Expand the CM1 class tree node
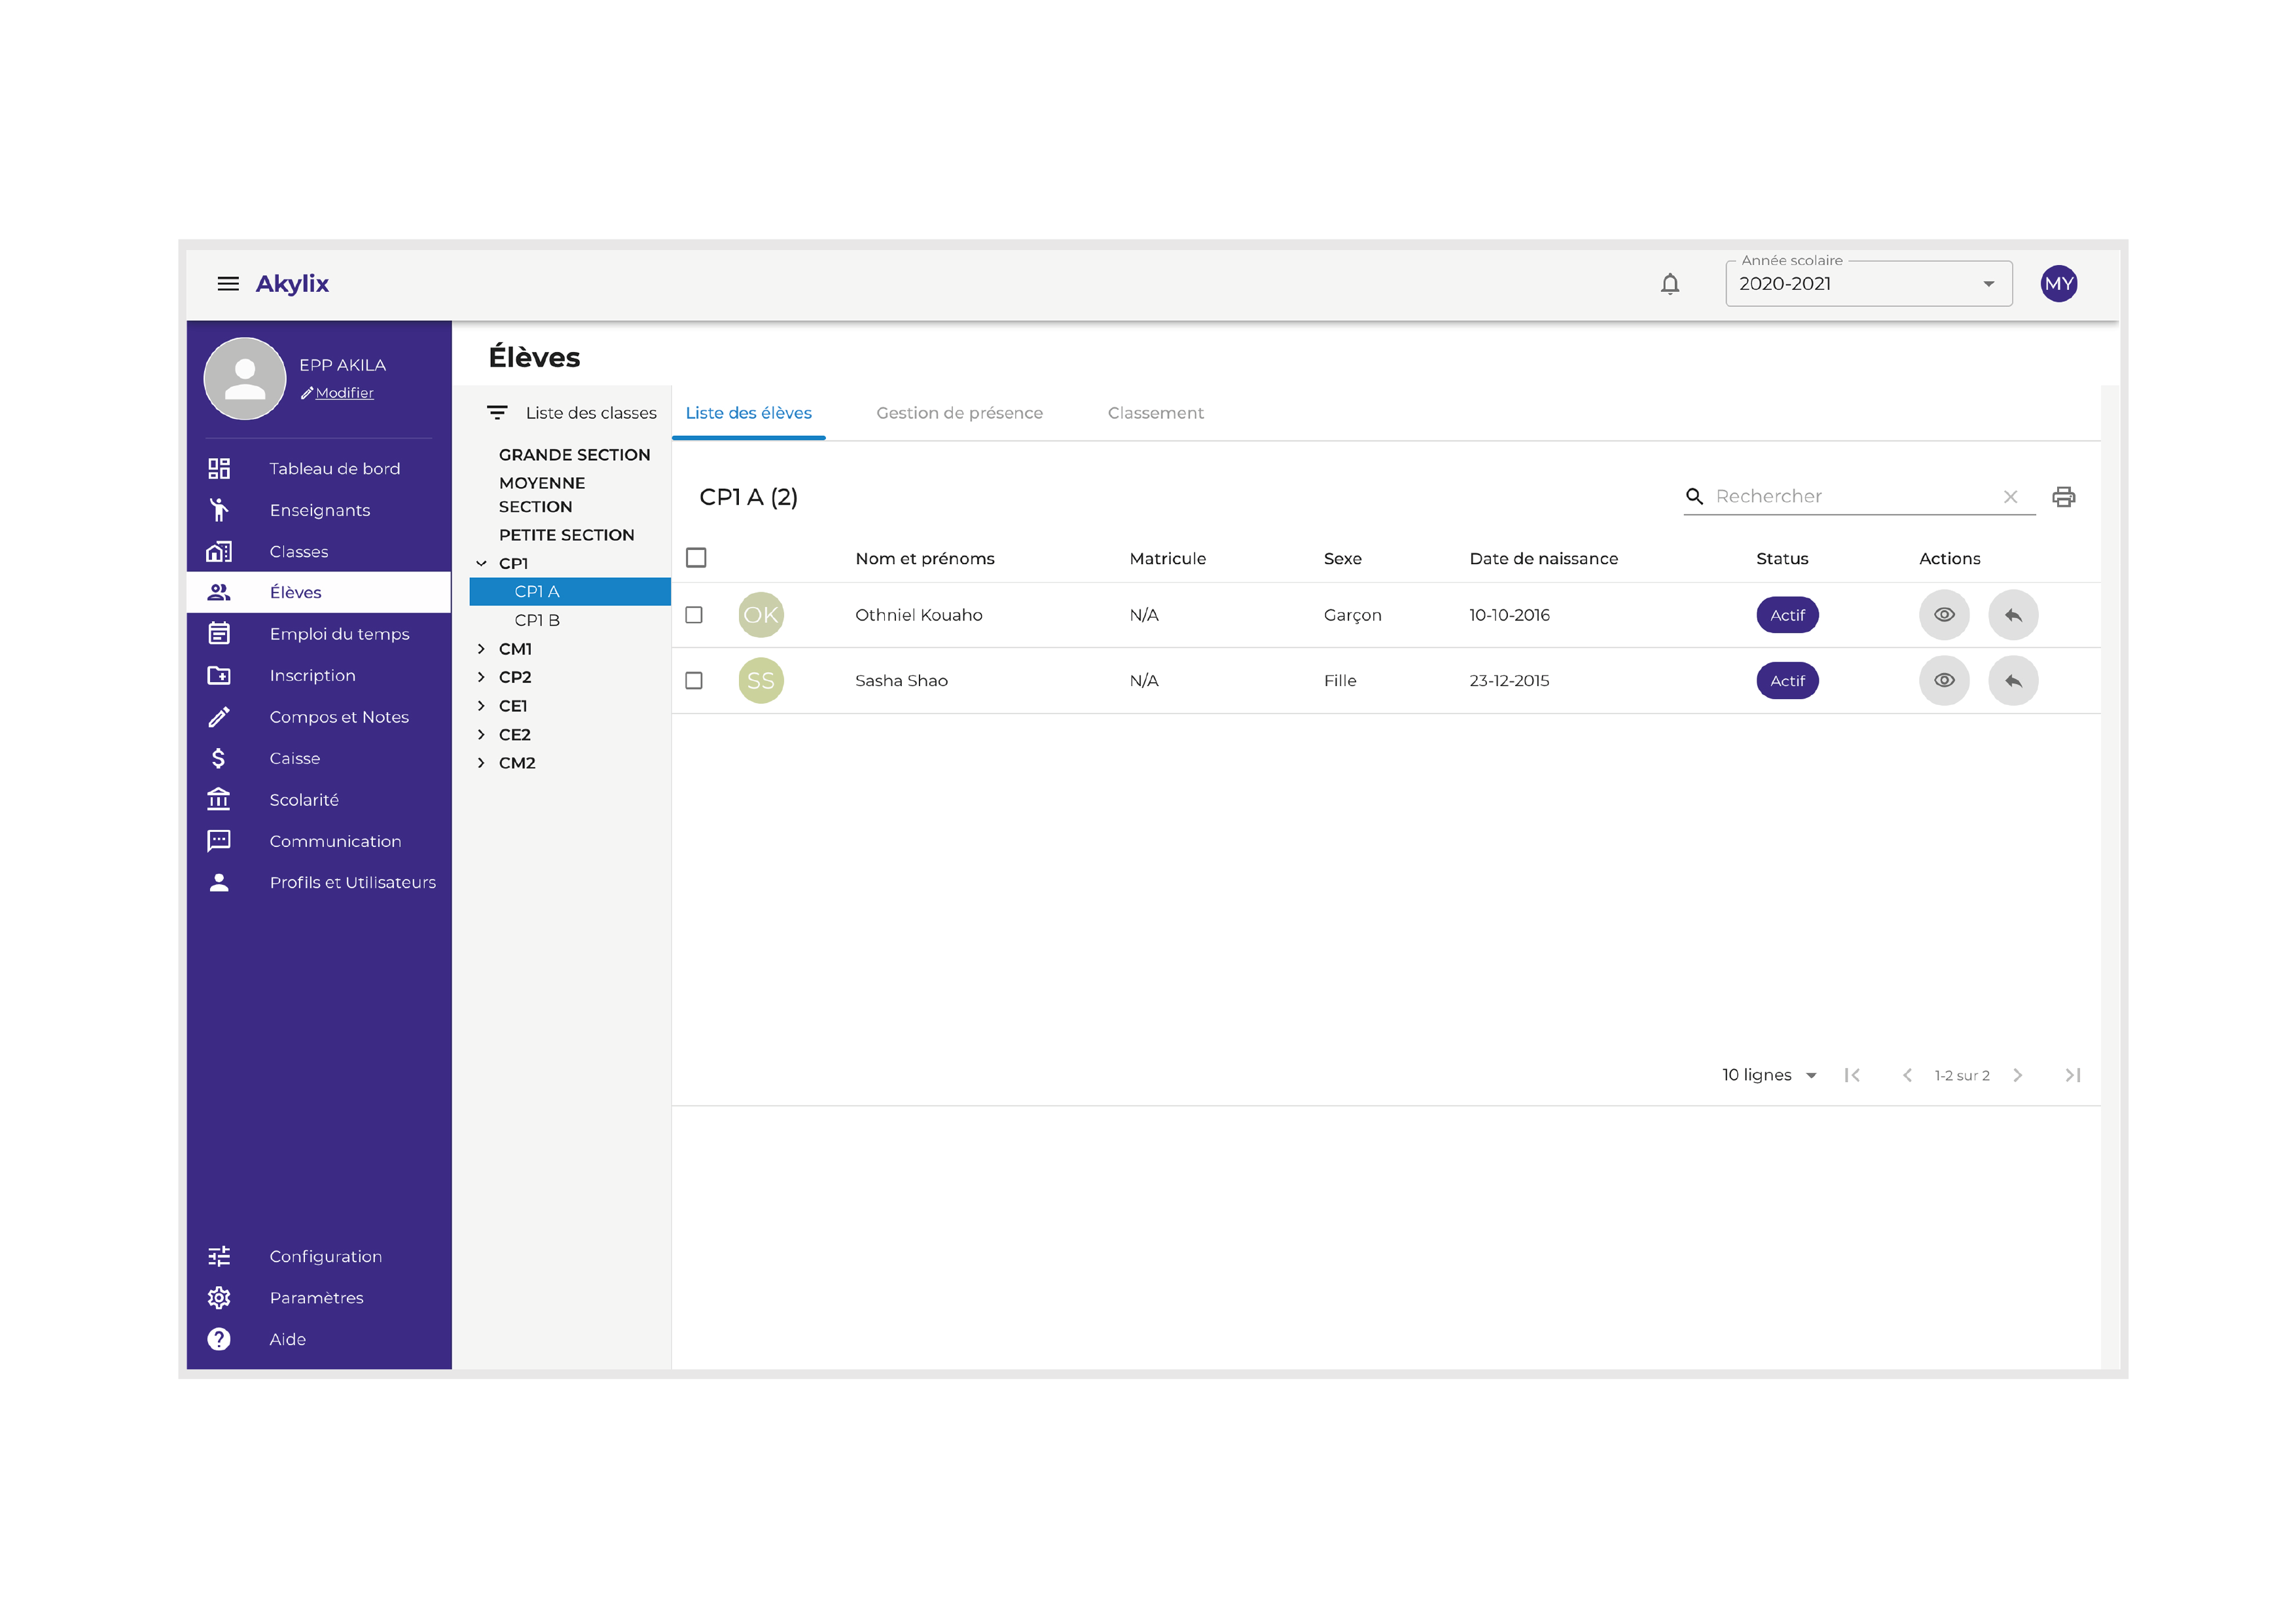The width and height of the screenshot is (2296, 1624). click(x=481, y=649)
